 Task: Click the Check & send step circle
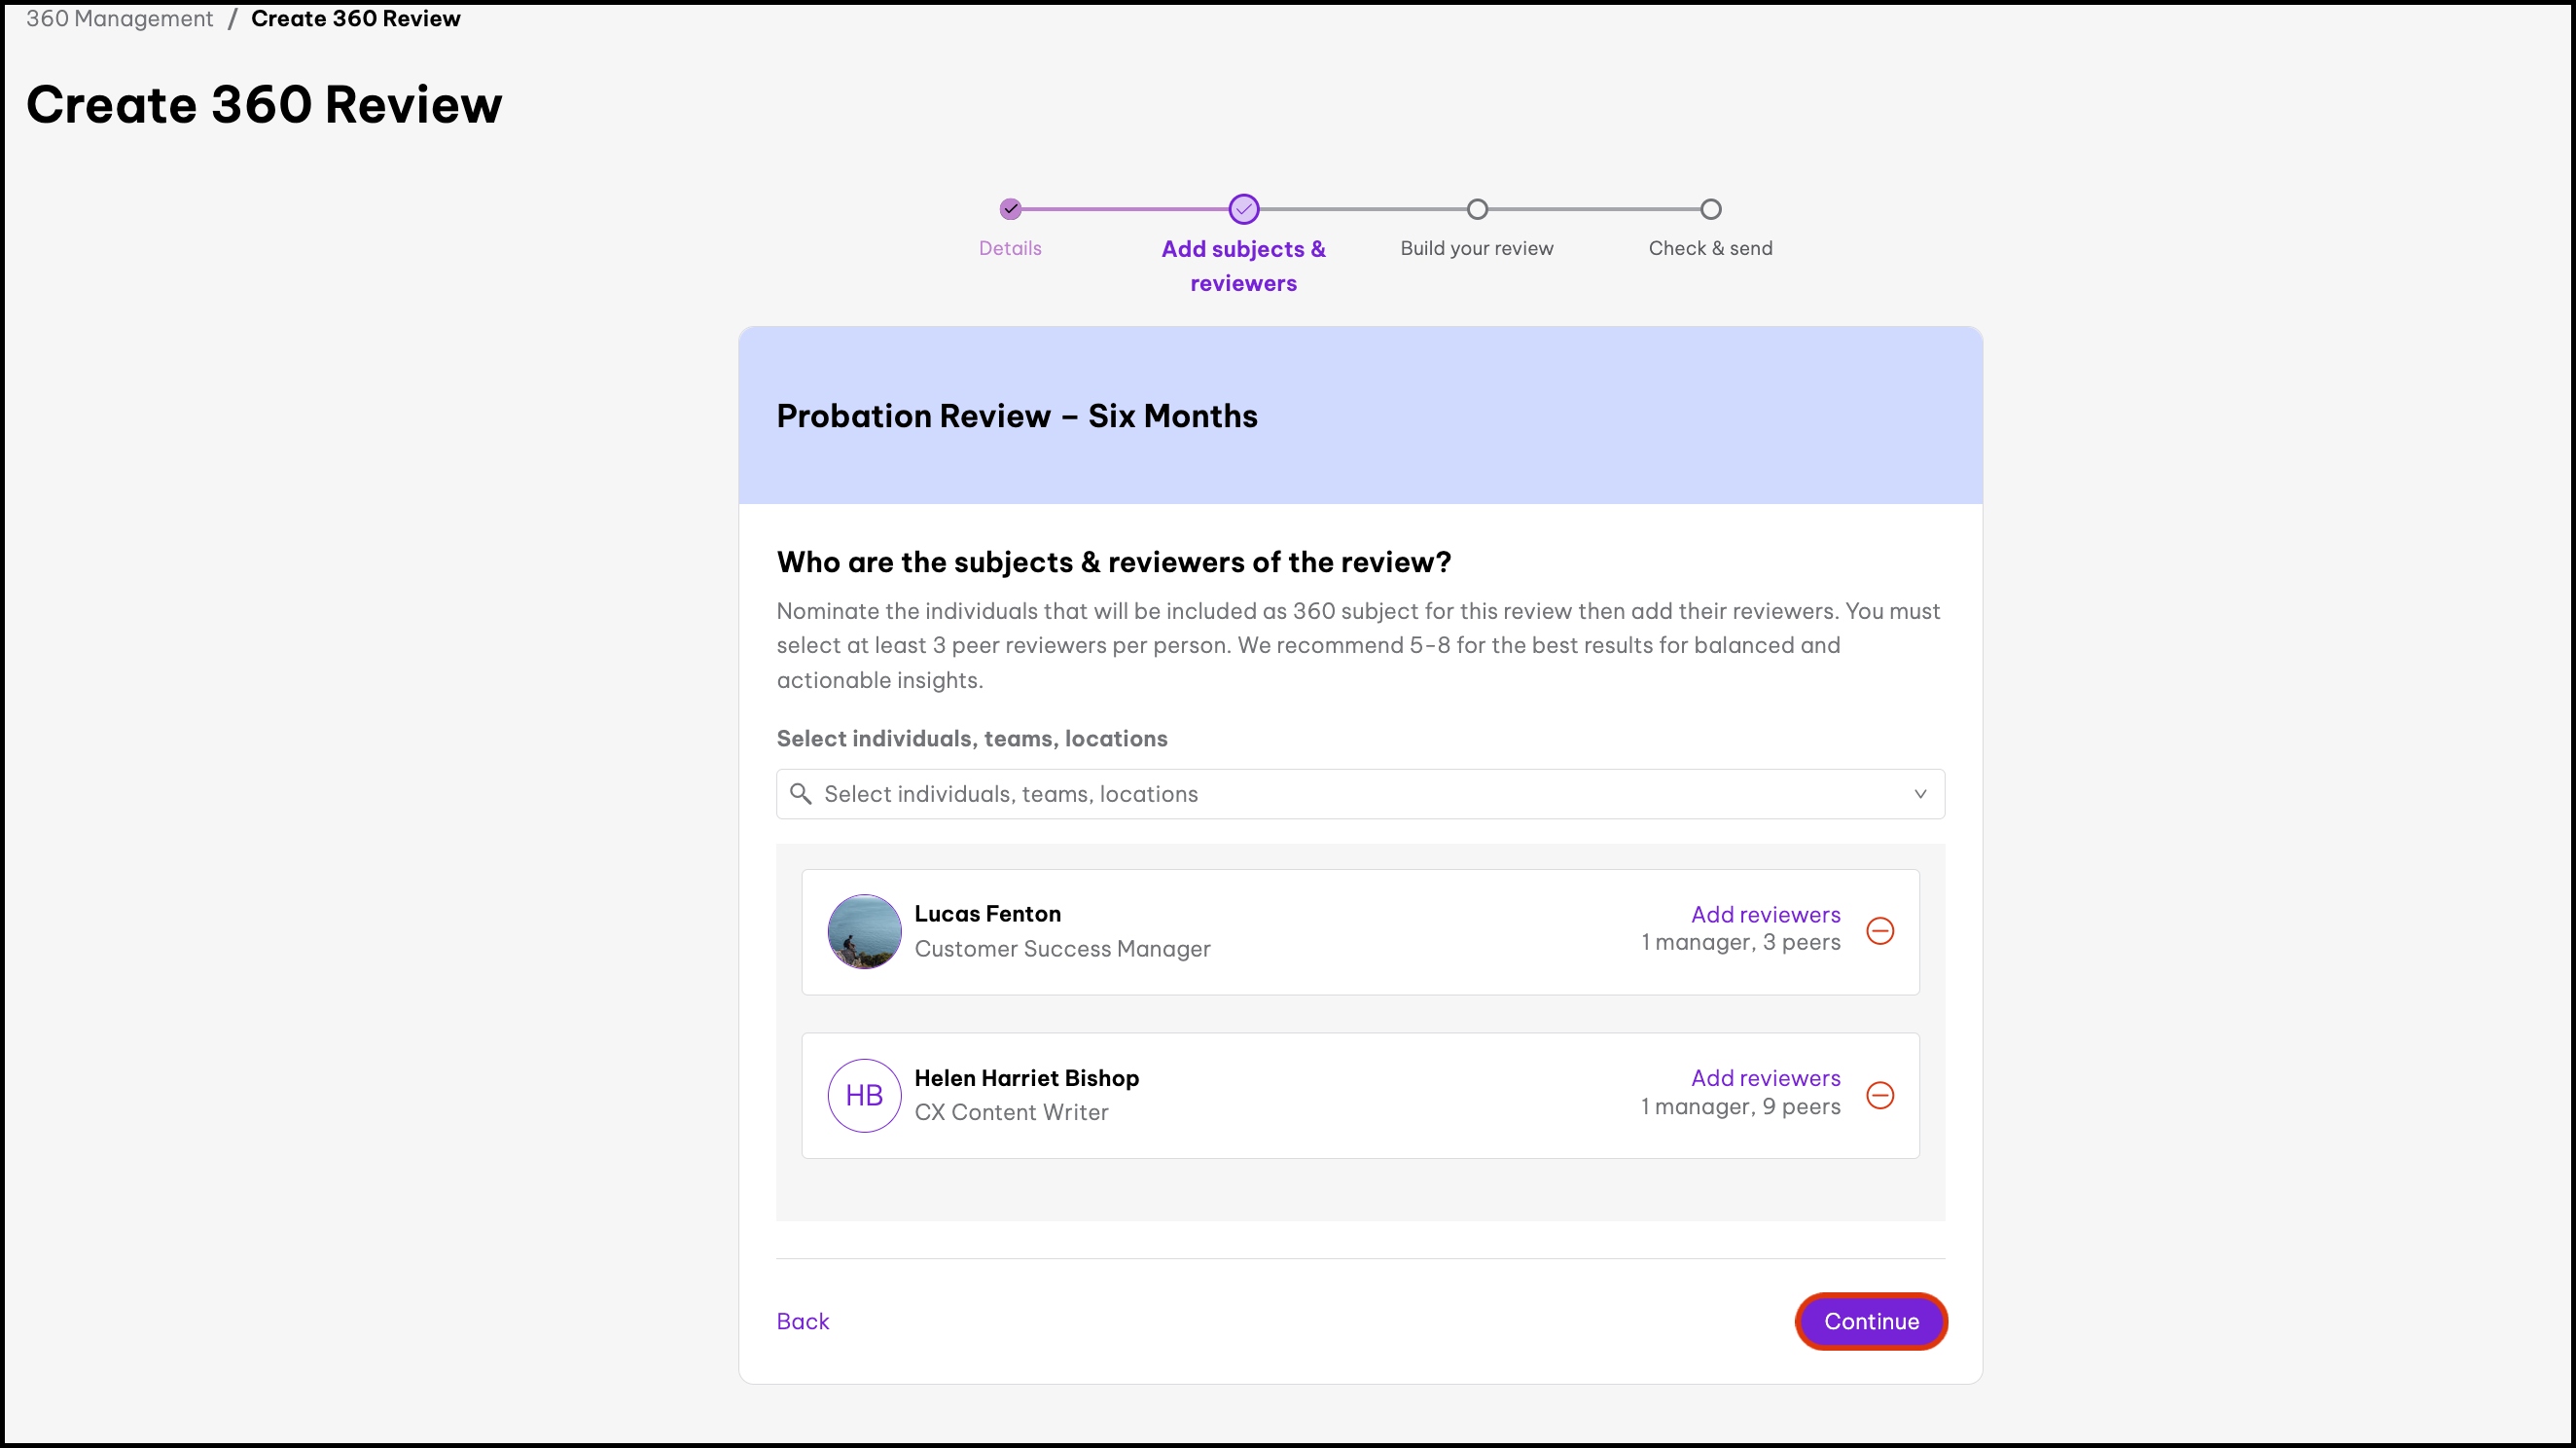pyautogui.click(x=1710, y=209)
